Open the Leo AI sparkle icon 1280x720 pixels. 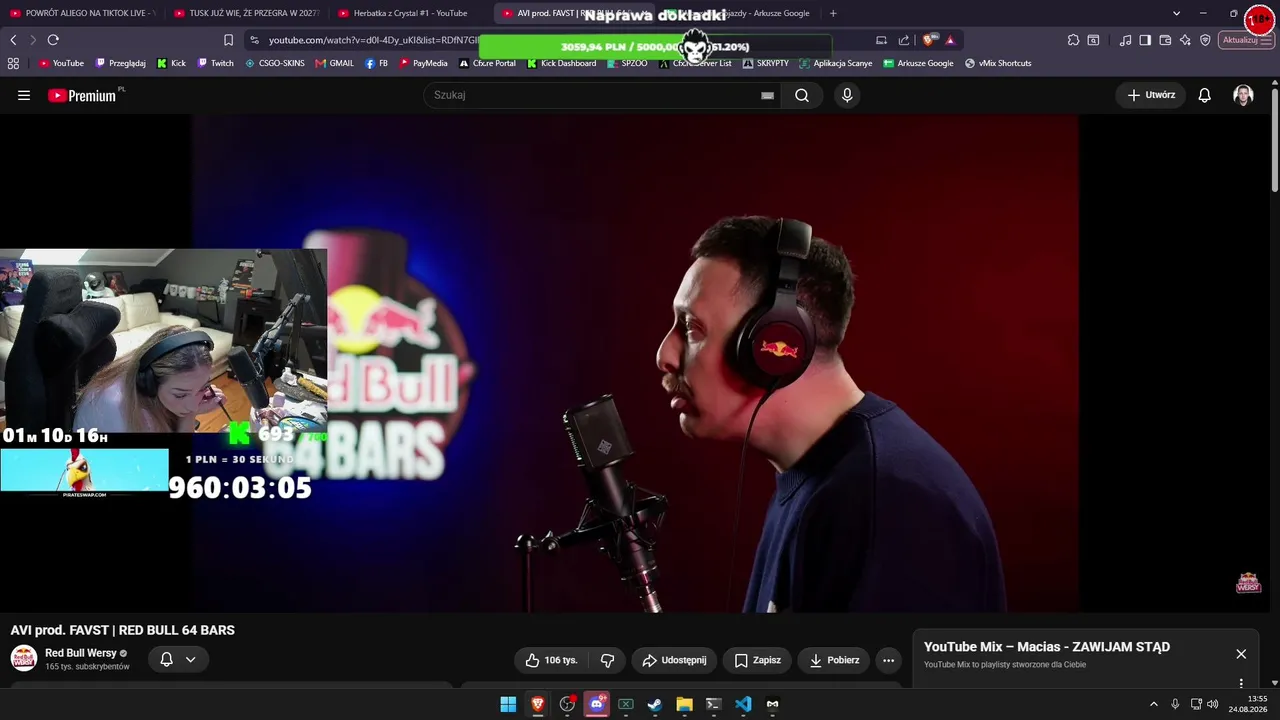tap(1185, 40)
